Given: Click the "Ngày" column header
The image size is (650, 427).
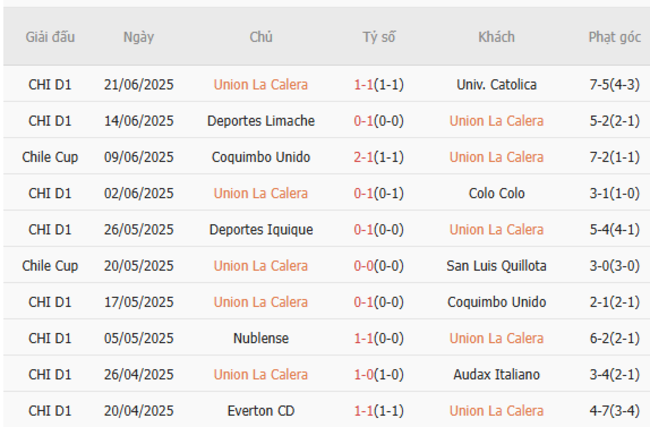Looking at the screenshot, I should 139,37.
